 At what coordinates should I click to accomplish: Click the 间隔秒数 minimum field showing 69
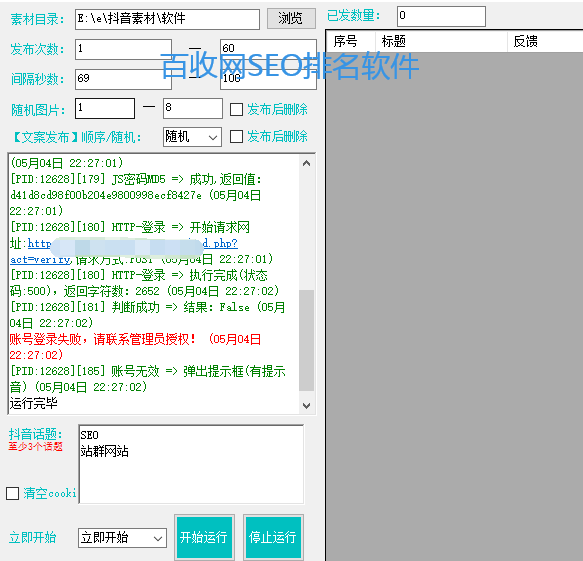(123, 79)
